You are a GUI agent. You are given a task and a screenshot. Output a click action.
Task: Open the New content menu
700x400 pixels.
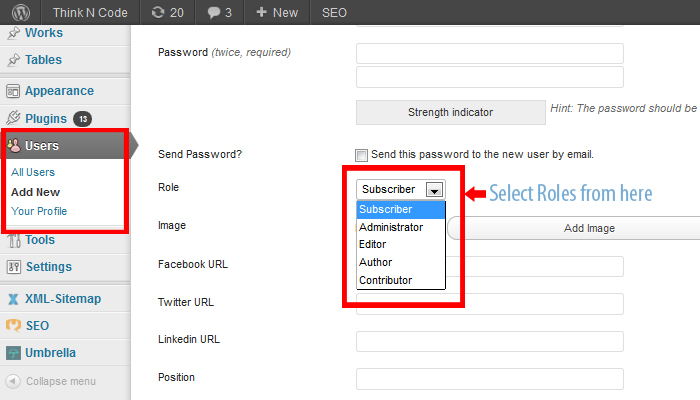[277, 12]
